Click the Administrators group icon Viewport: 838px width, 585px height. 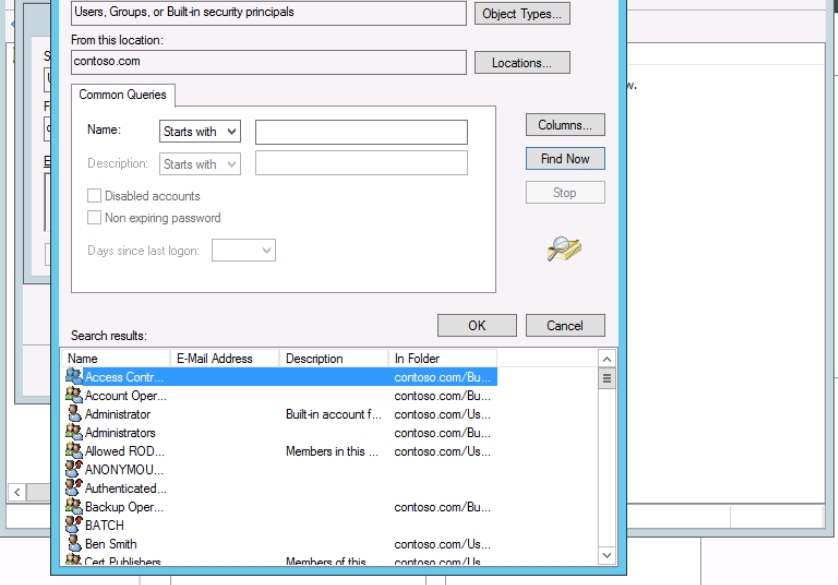[74, 433]
